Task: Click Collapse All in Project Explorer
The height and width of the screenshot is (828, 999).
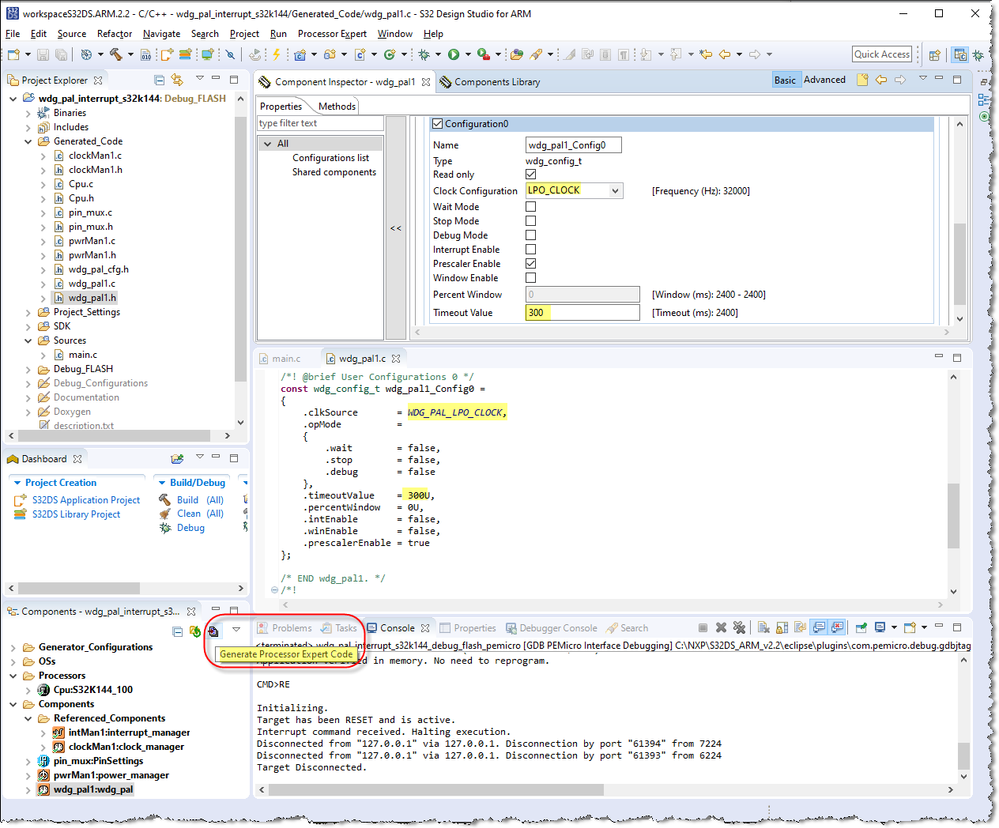Action: click(x=159, y=80)
